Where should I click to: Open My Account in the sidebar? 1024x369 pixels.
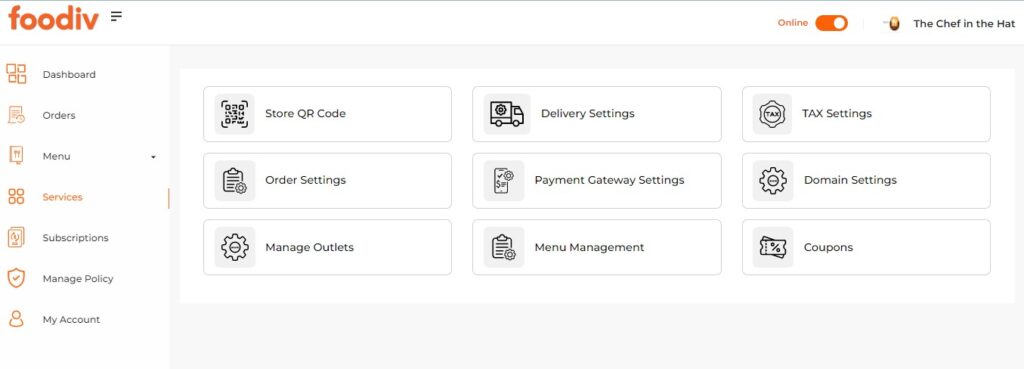[x=71, y=319]
